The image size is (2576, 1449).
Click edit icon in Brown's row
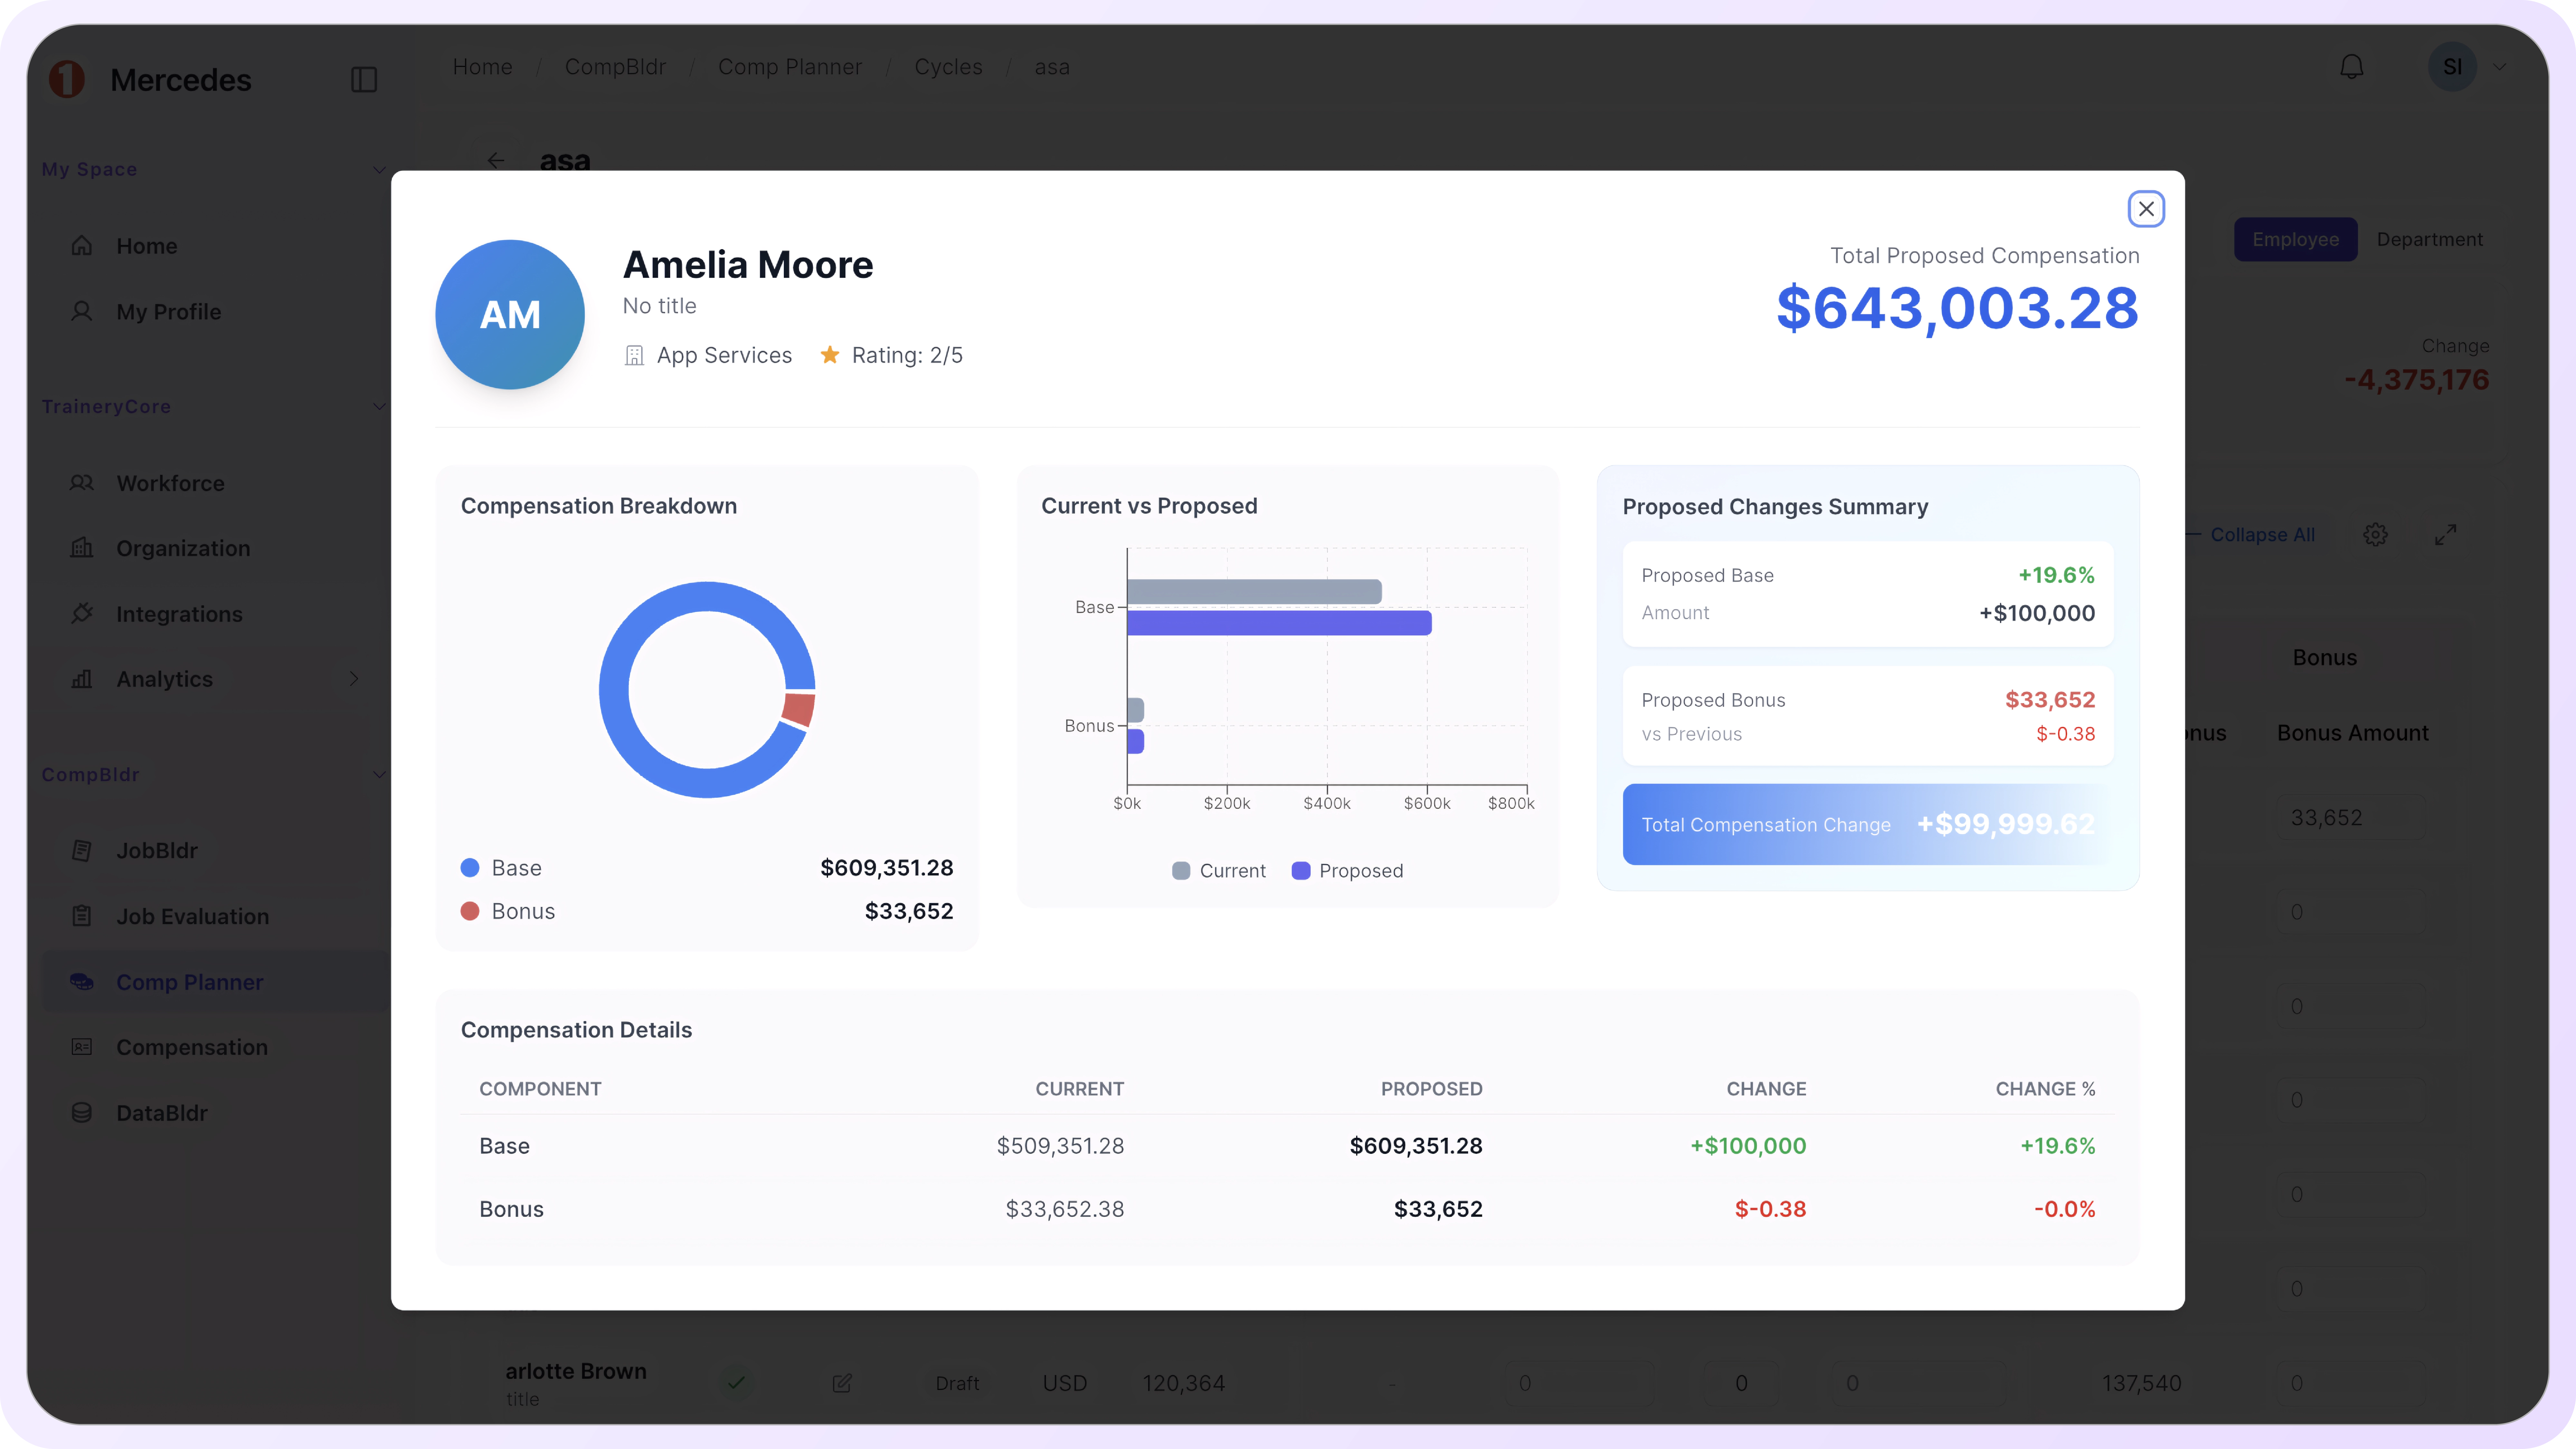click(x=842, y=1383)
